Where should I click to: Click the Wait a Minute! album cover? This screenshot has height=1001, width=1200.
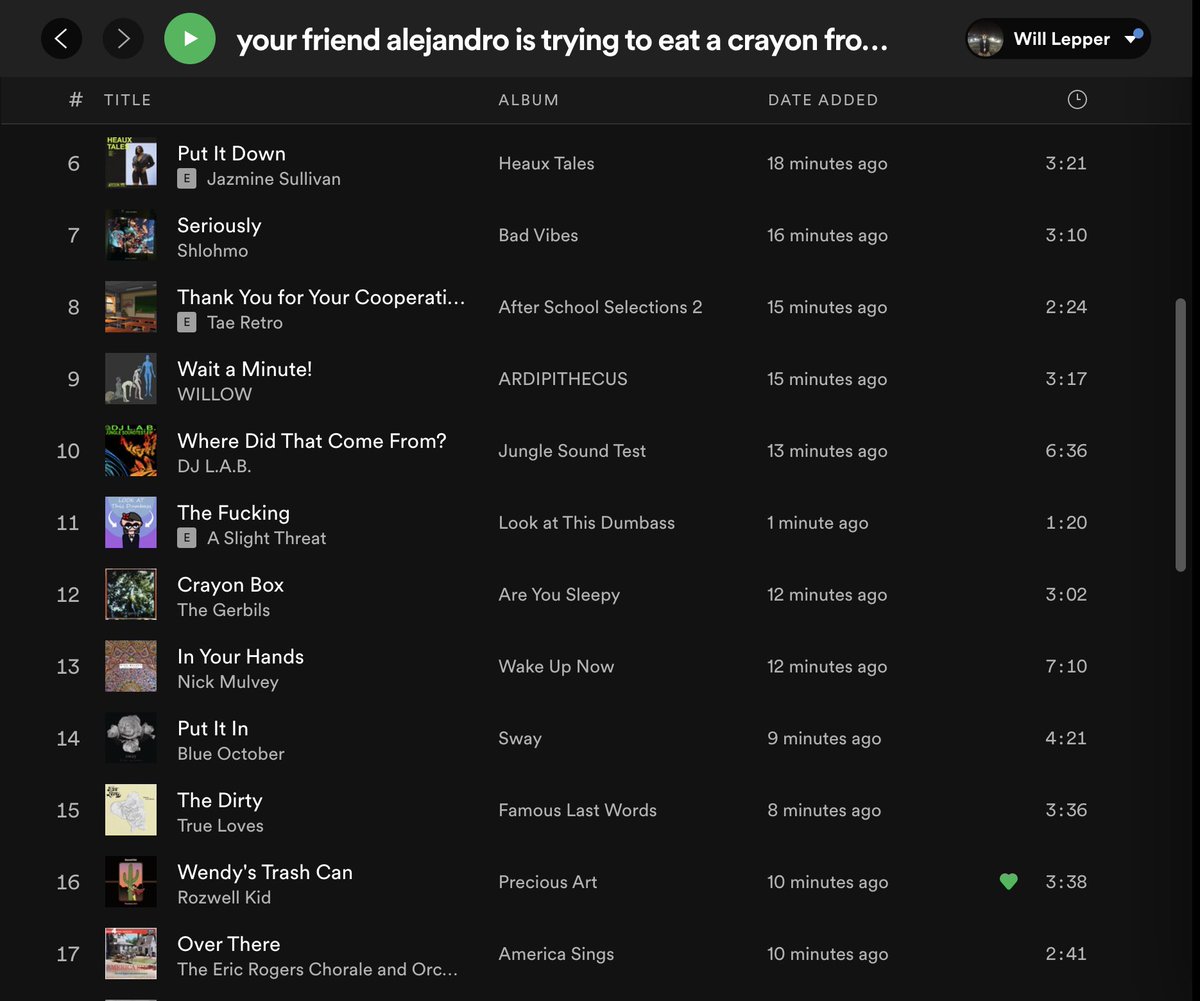(x=131, y=379)
